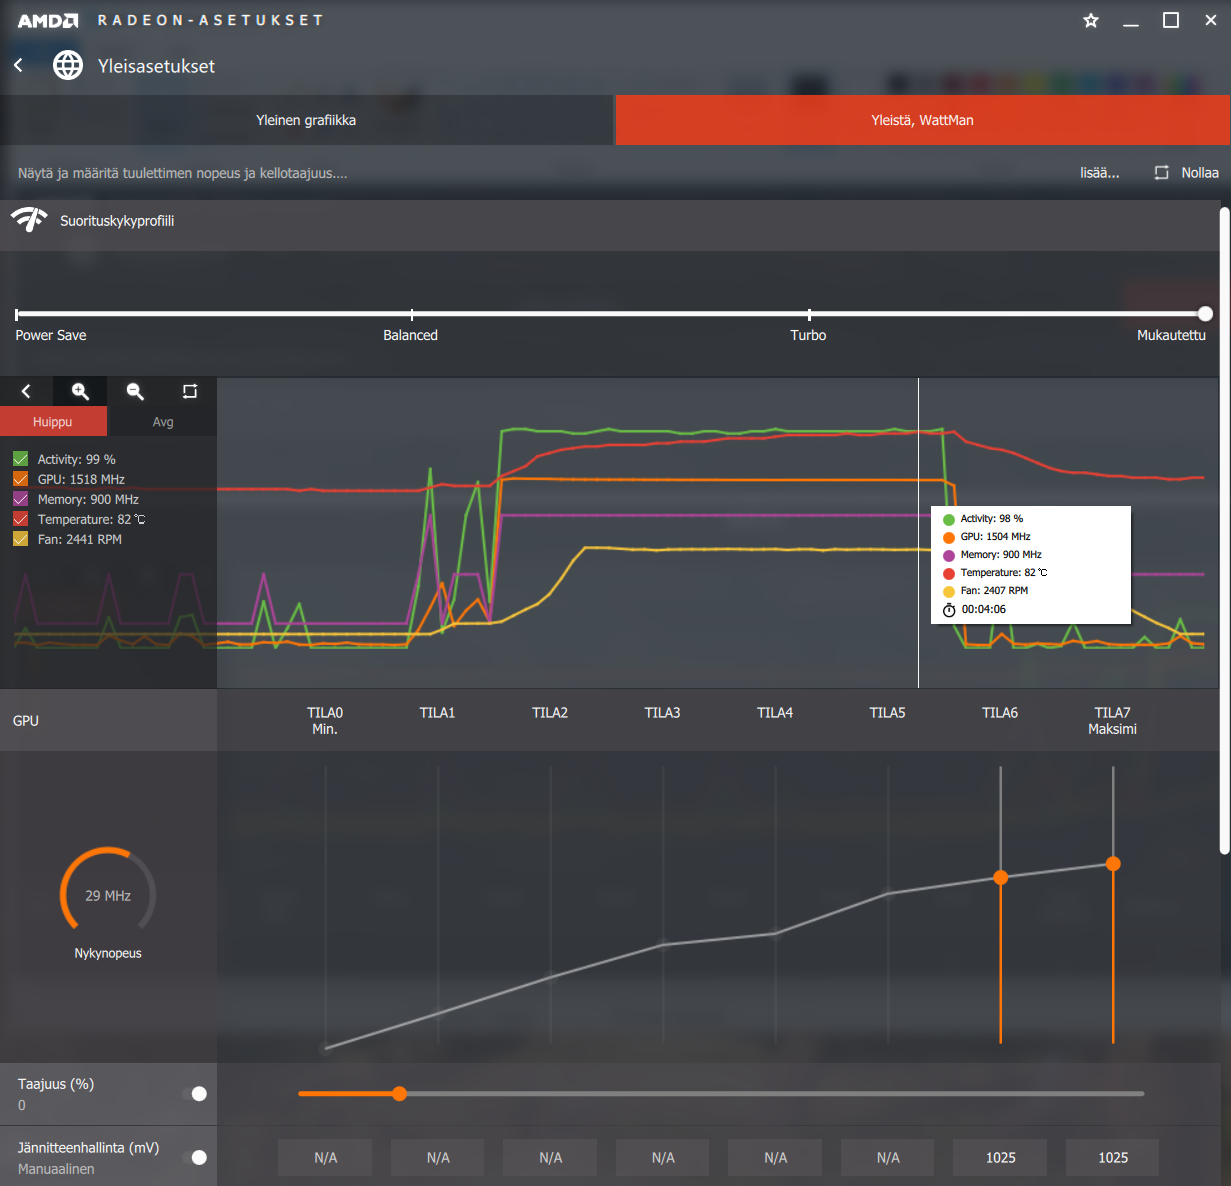Zoom in on the graph
The height and width of the screenshot is (1186, 1231).
click(x=80, y=391)
